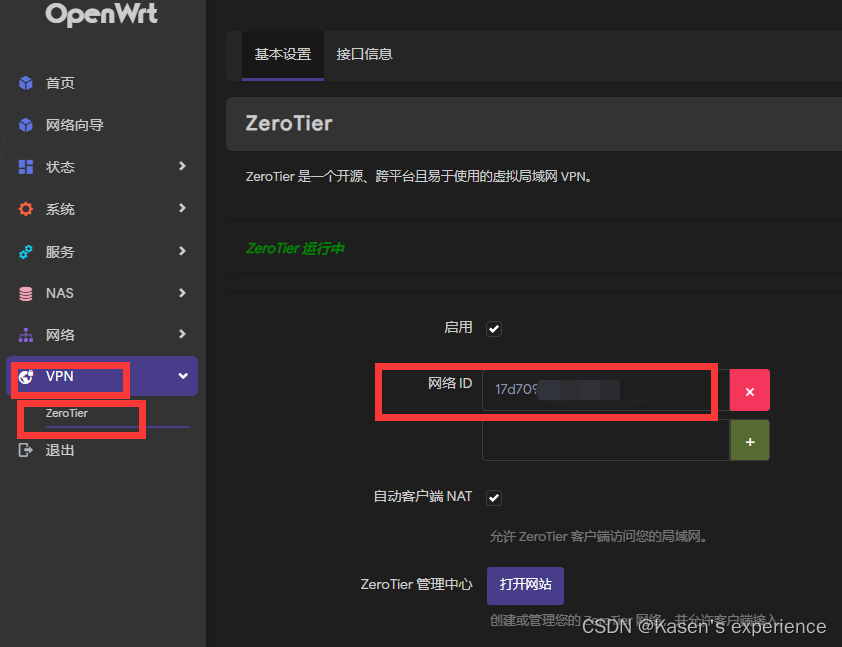Click the NAS menu label
842x647 pixels.
tap(60, 293)
